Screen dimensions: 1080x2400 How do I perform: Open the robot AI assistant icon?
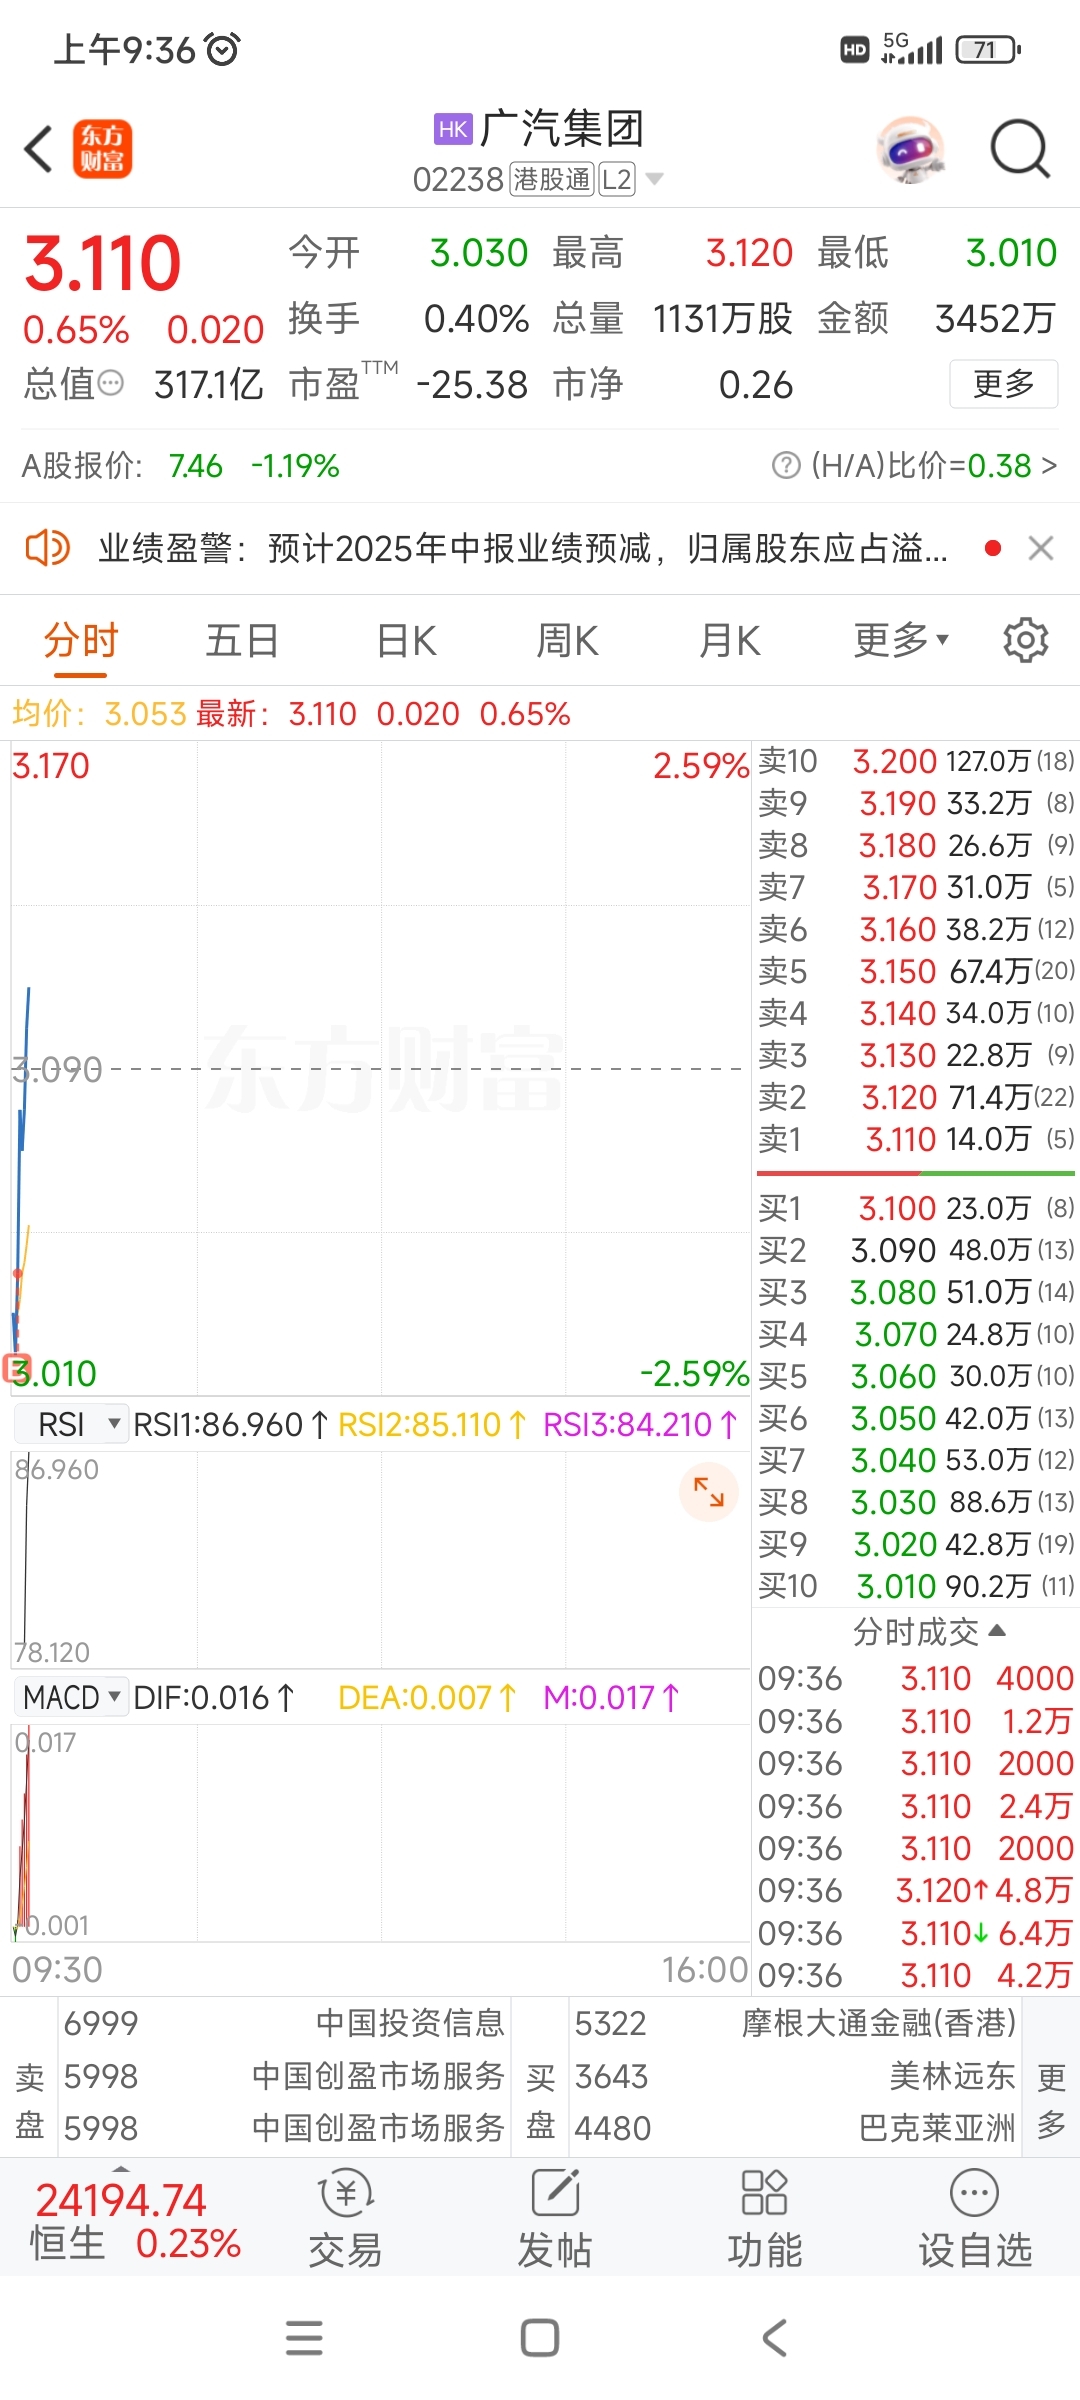tap(911, 150)
